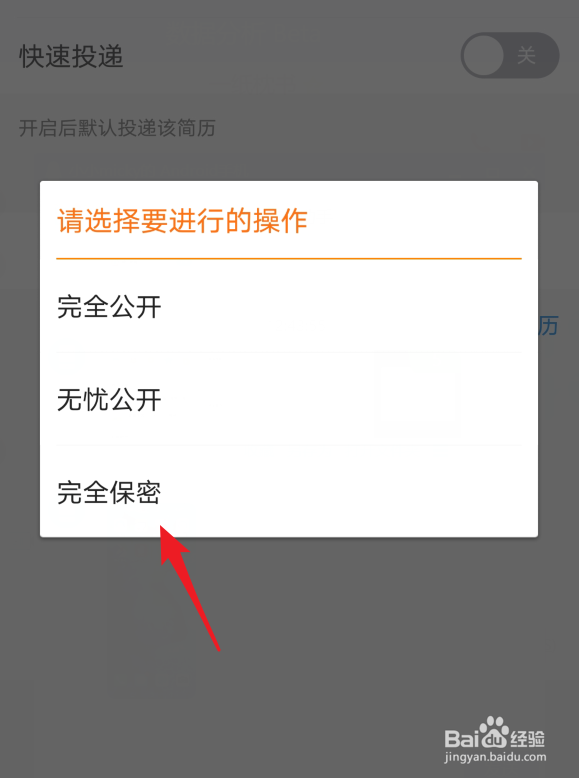Click the 'Bai' watermark lettering
Viewport: 579px width, 778px height.
pyautogui.click(x=459, y=739)
